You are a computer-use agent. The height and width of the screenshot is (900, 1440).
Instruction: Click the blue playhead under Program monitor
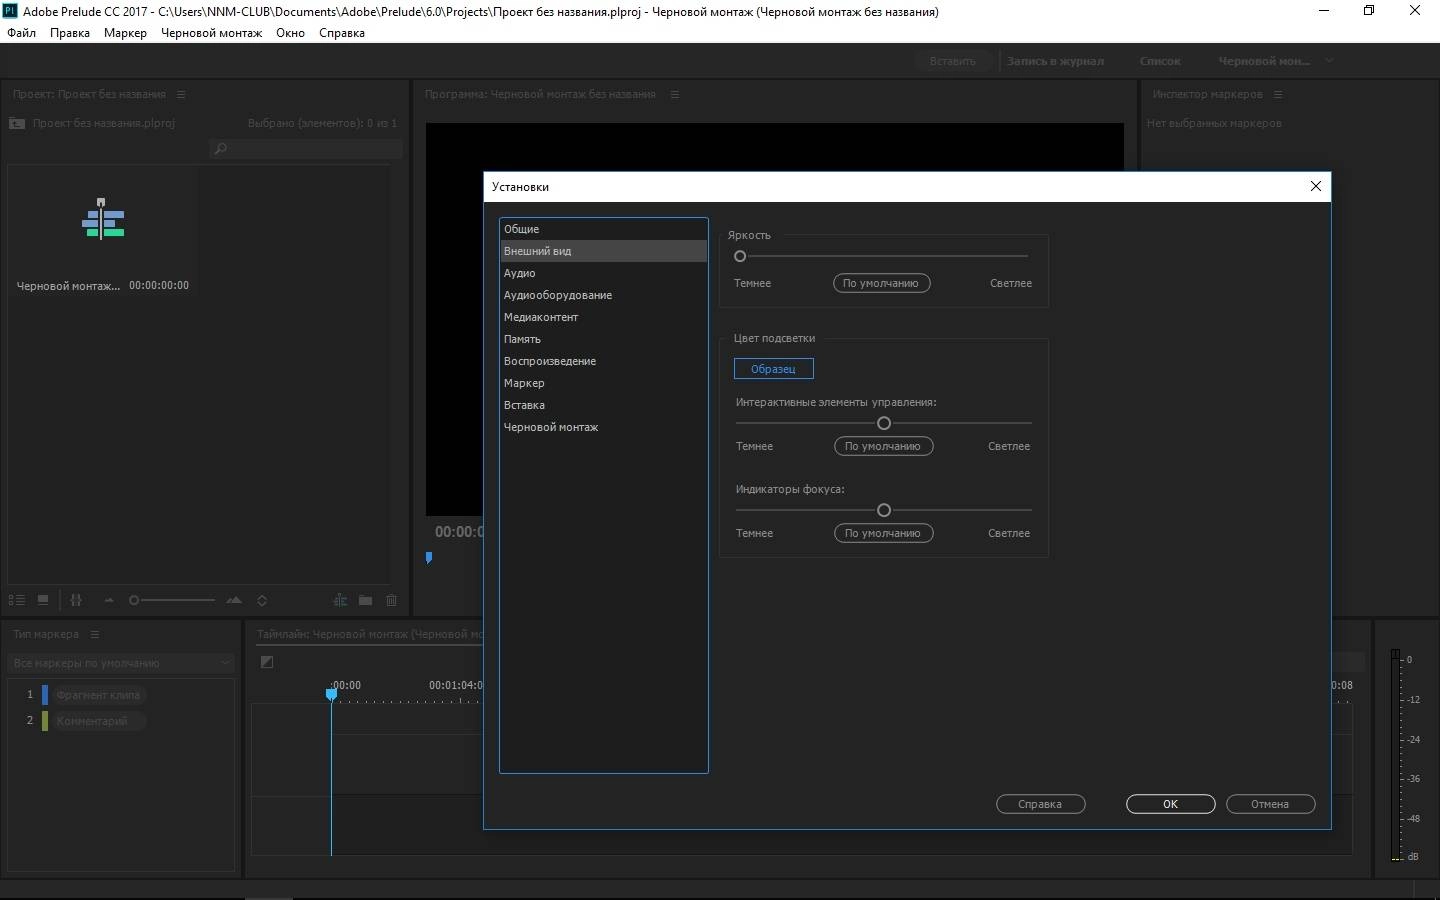point(429,558)
